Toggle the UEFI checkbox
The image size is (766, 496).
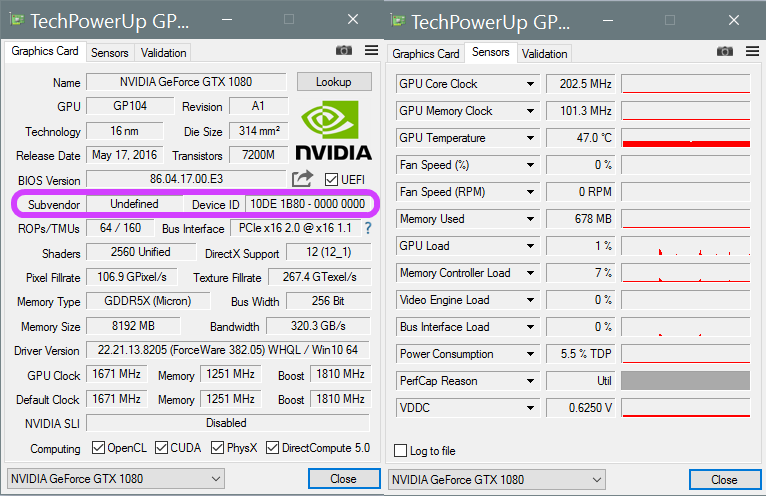click(332, 179)
